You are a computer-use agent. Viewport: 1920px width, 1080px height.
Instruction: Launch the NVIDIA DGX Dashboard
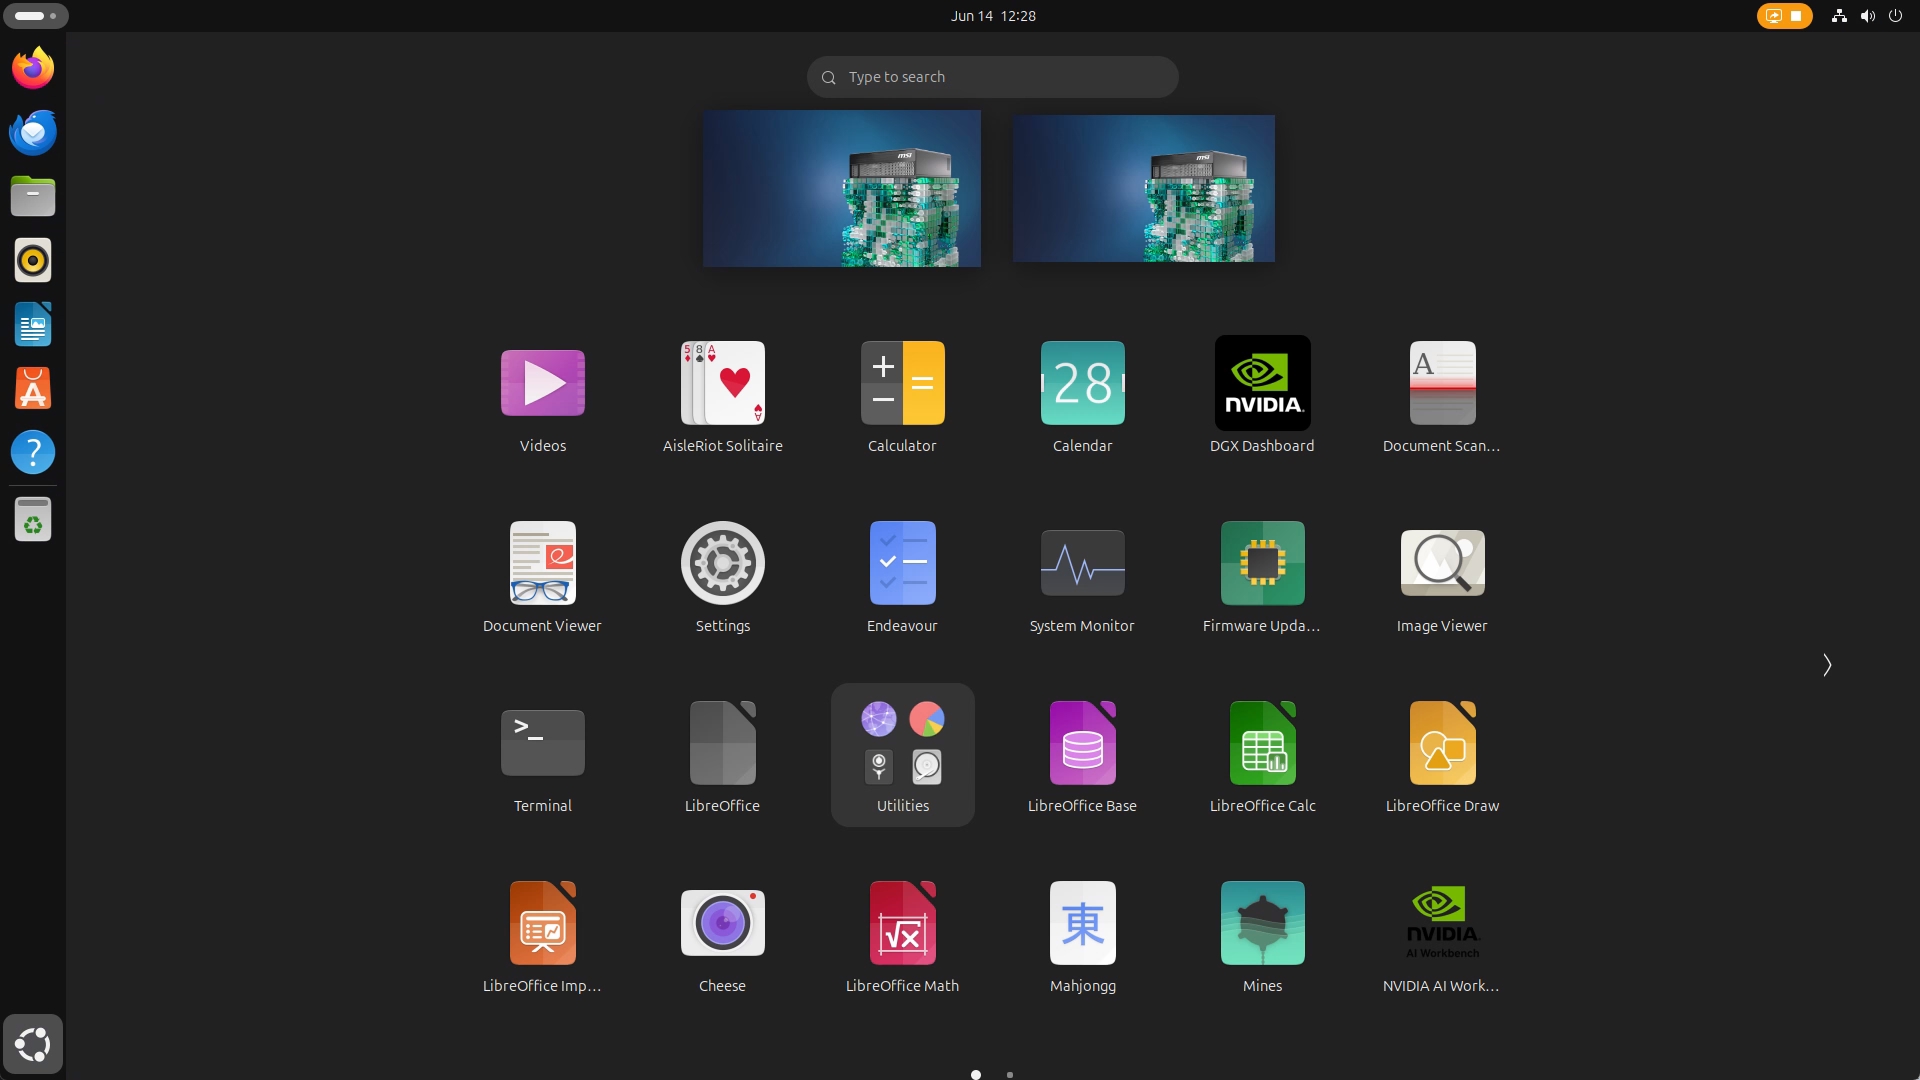click(x=1262, y=397)
